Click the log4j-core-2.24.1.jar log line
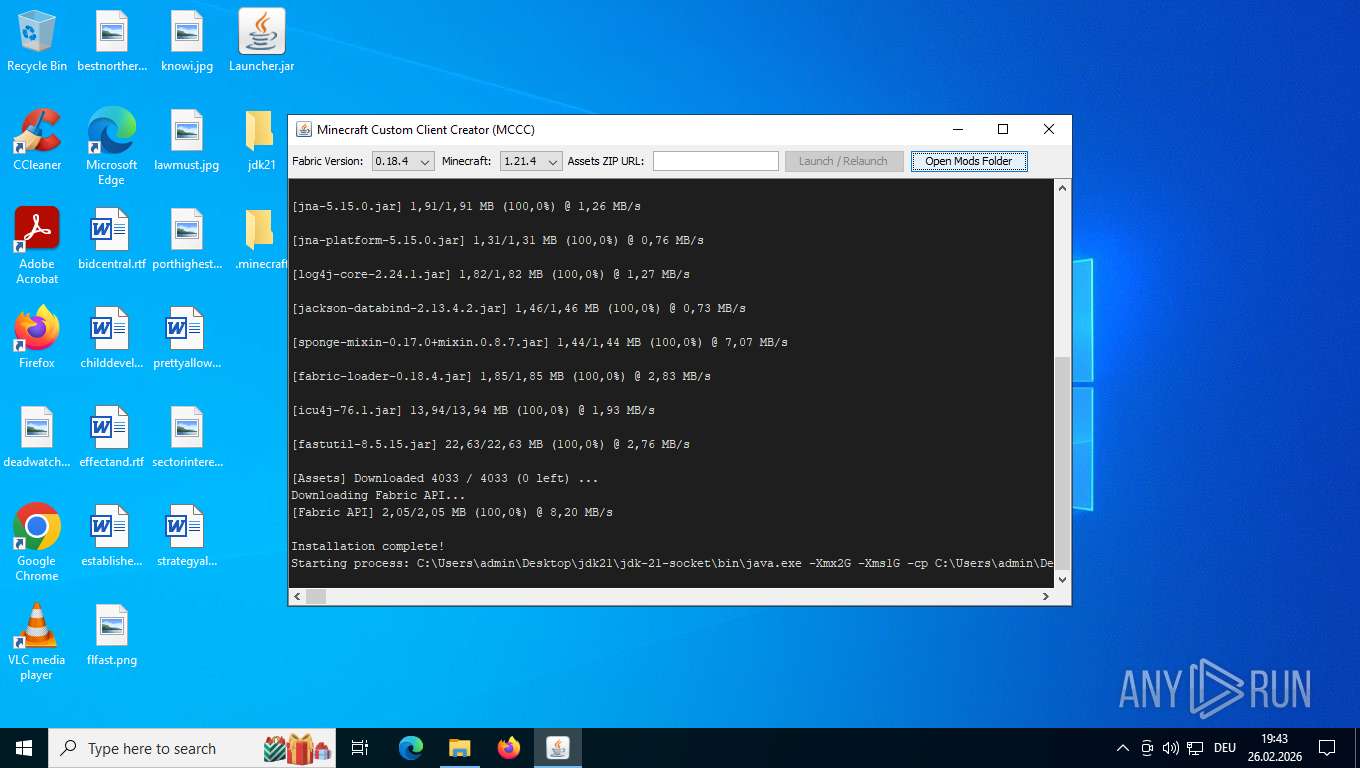Viewport: 1360px width, 768px height. 490,274
